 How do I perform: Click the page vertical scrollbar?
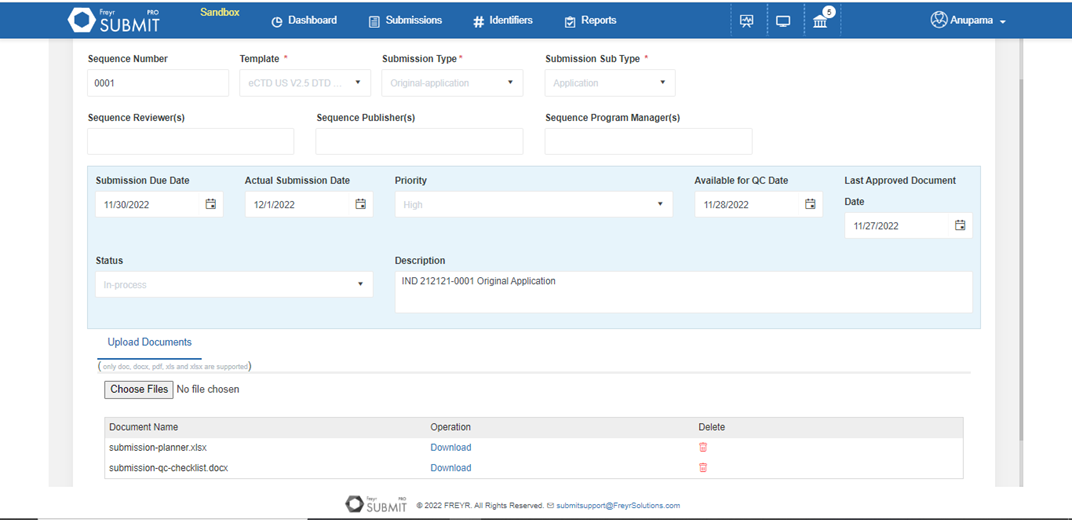click(x=1021, y=260)
